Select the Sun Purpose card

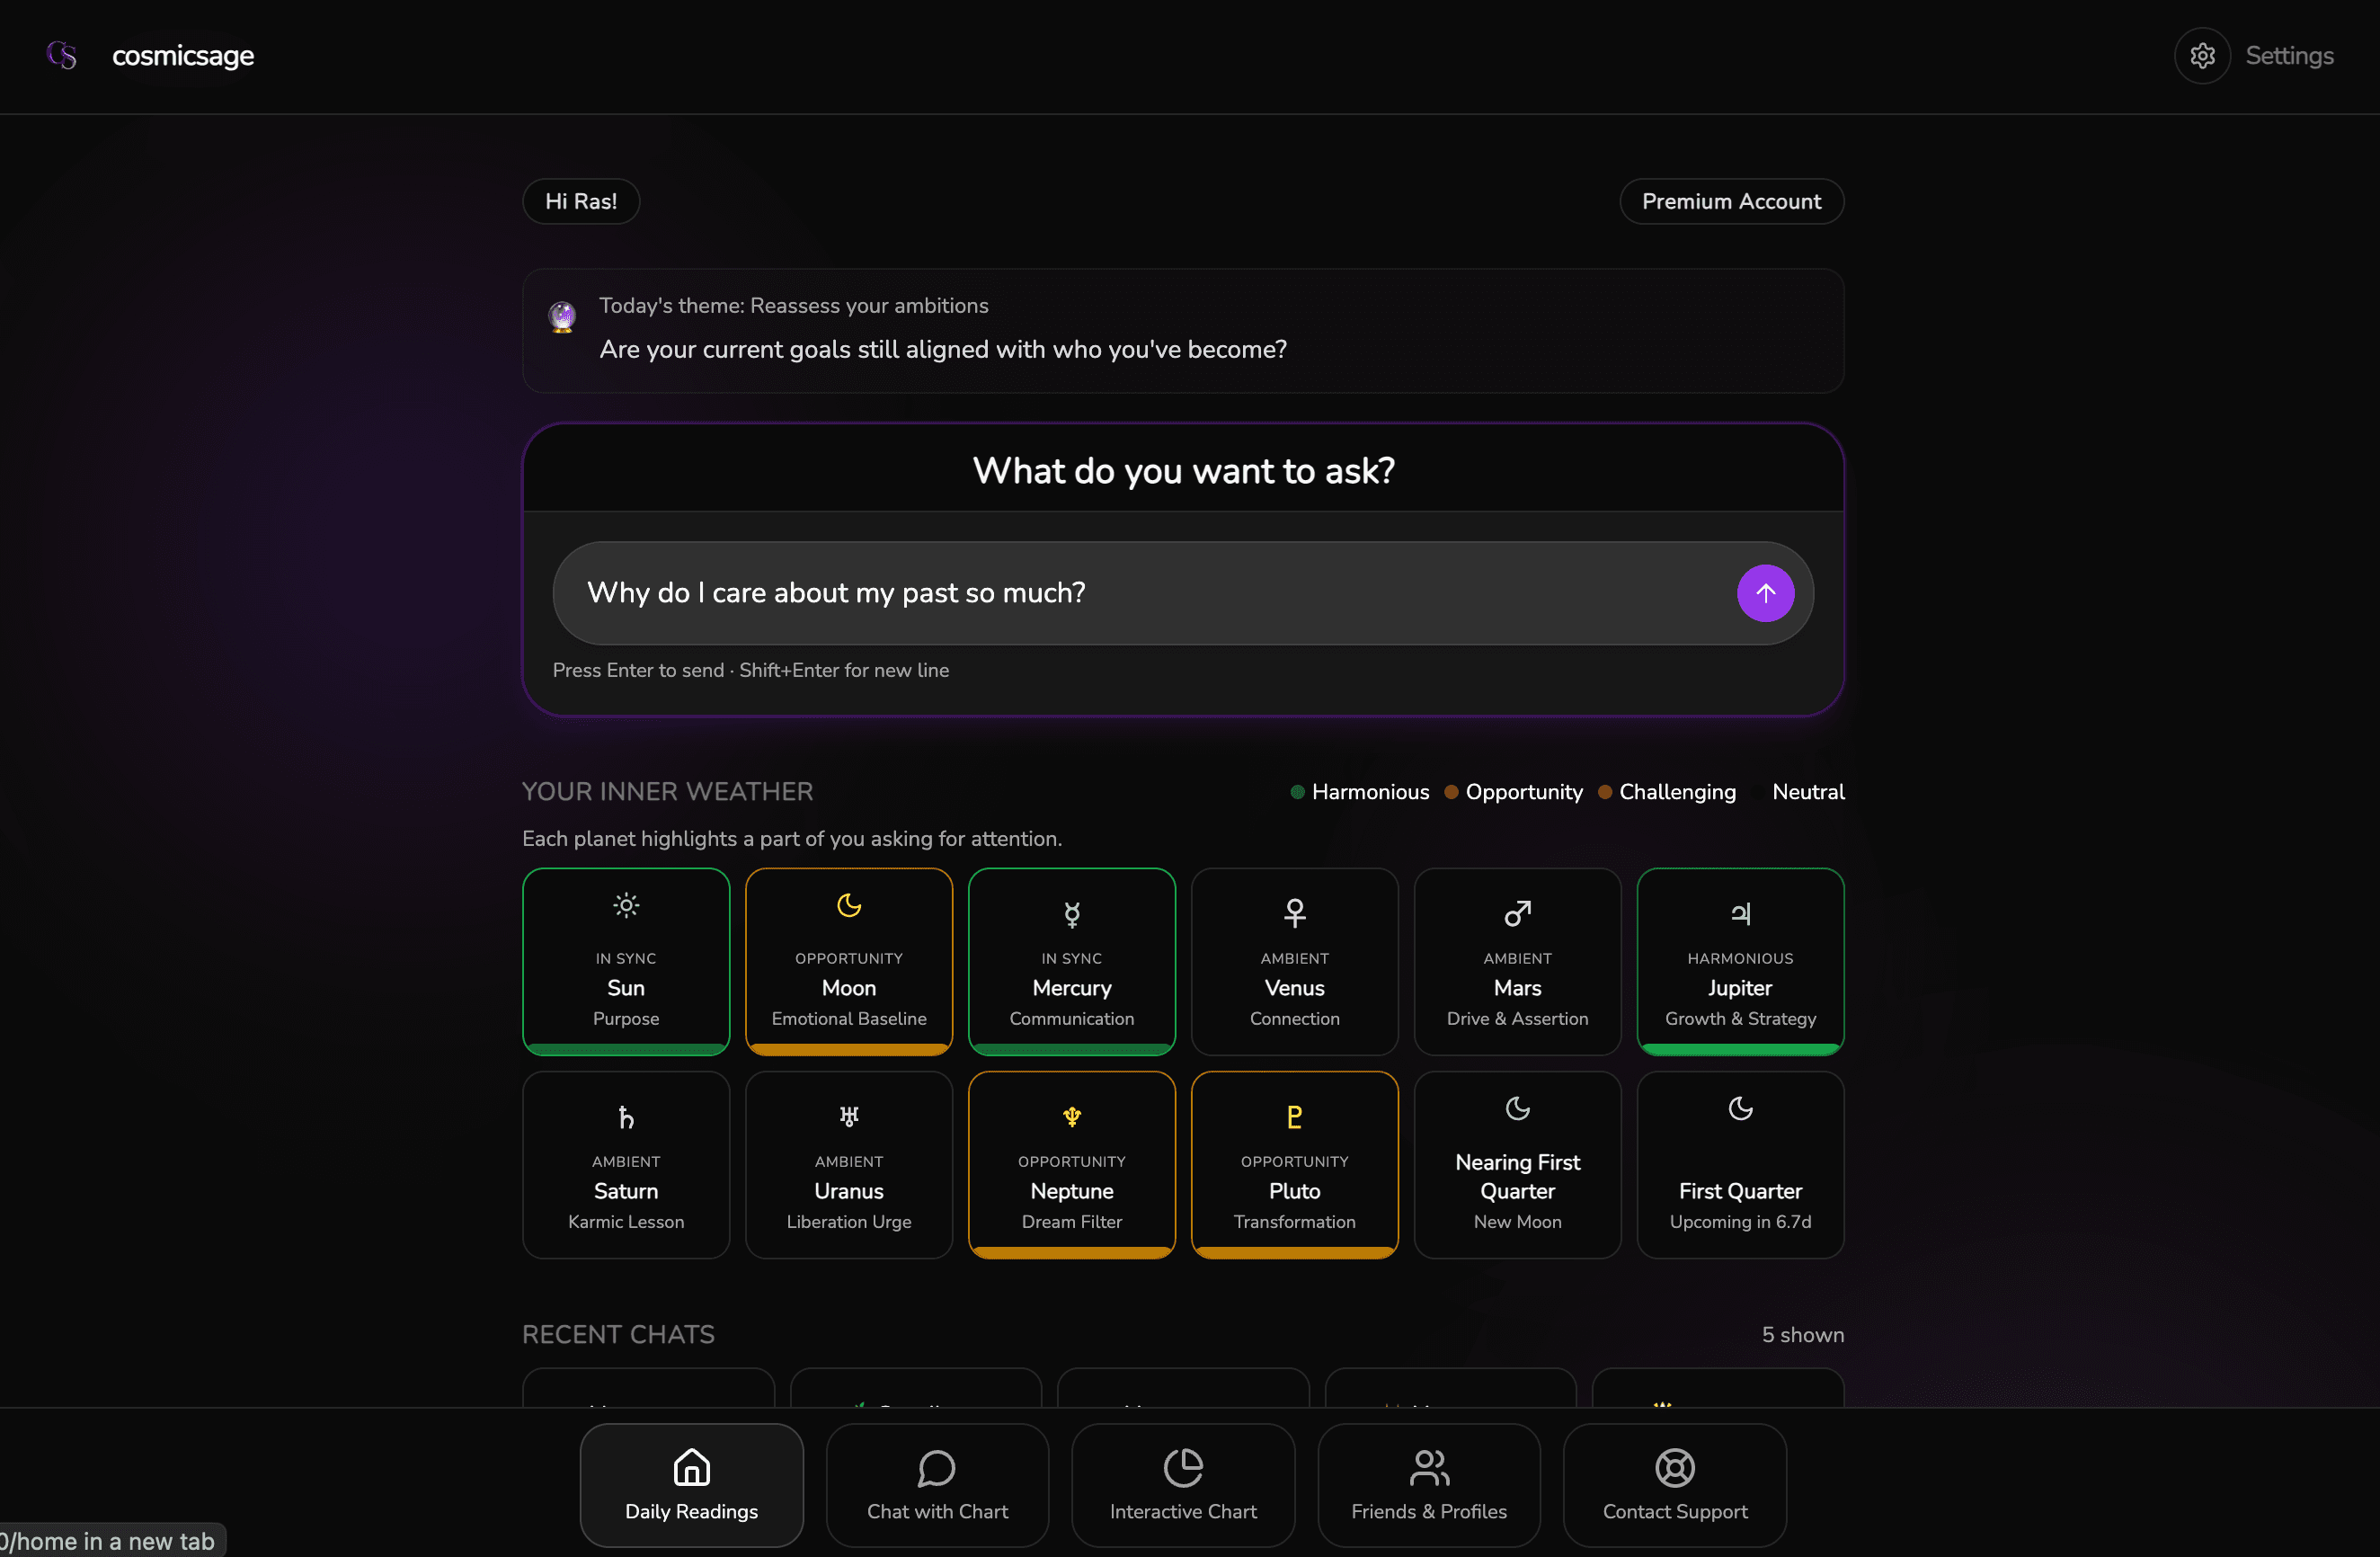pos(626,961)
